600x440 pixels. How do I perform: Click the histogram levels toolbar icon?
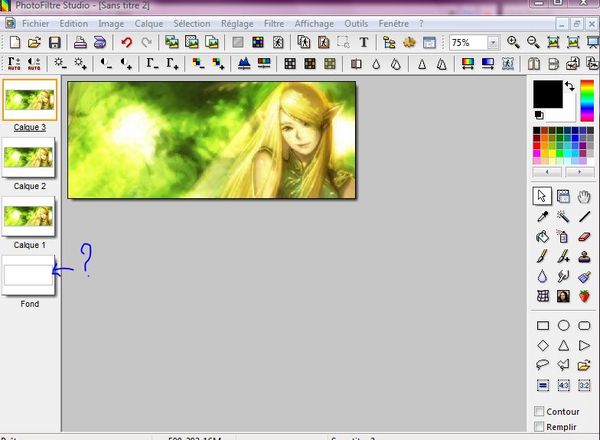click(244, 63)
